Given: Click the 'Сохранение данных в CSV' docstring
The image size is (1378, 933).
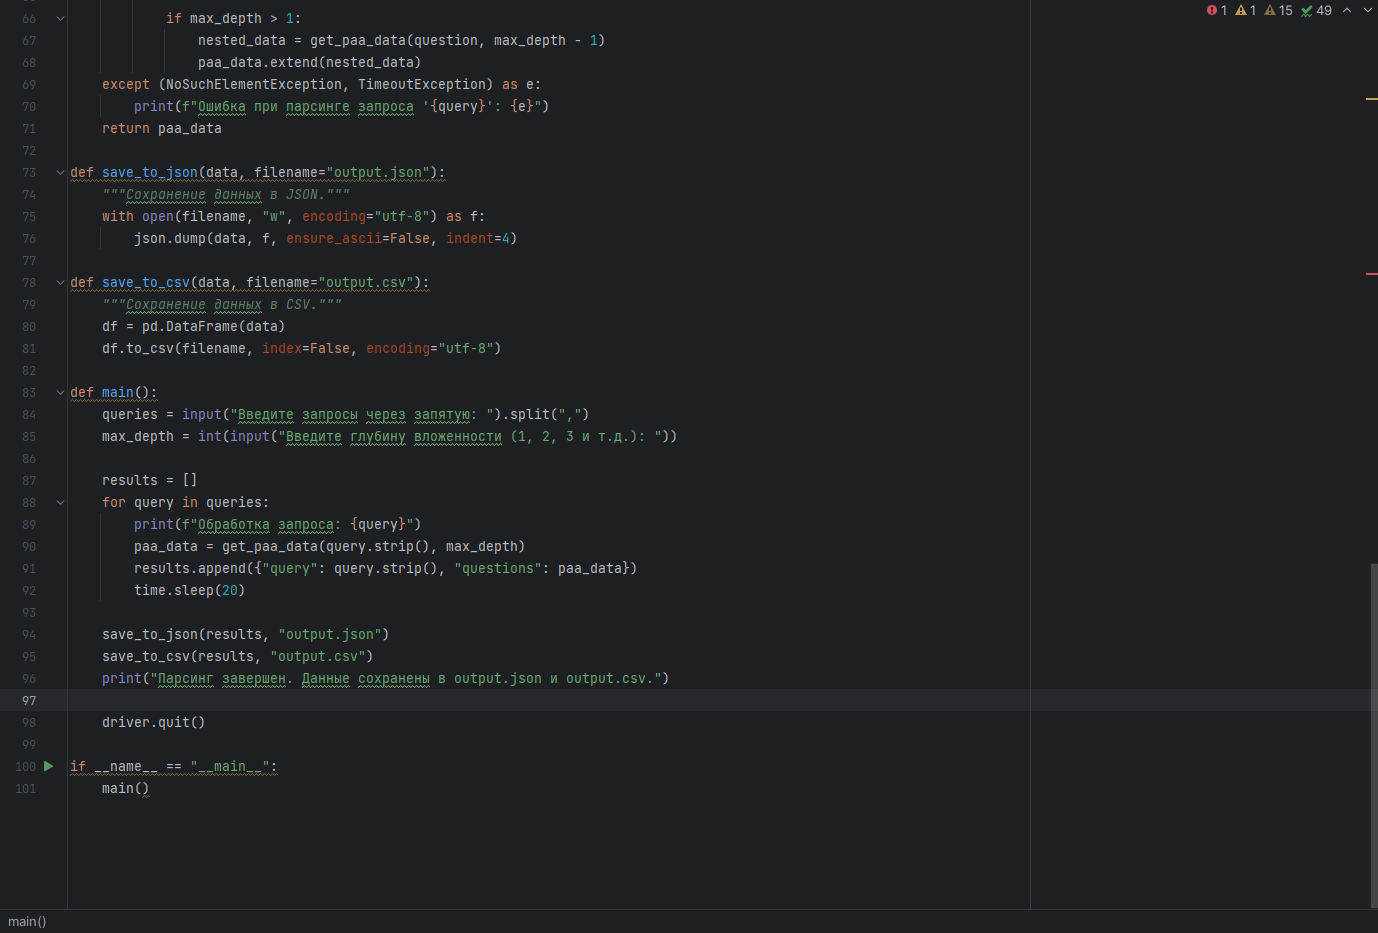Looking at the screenshot, I should click(x=221, y=304).
